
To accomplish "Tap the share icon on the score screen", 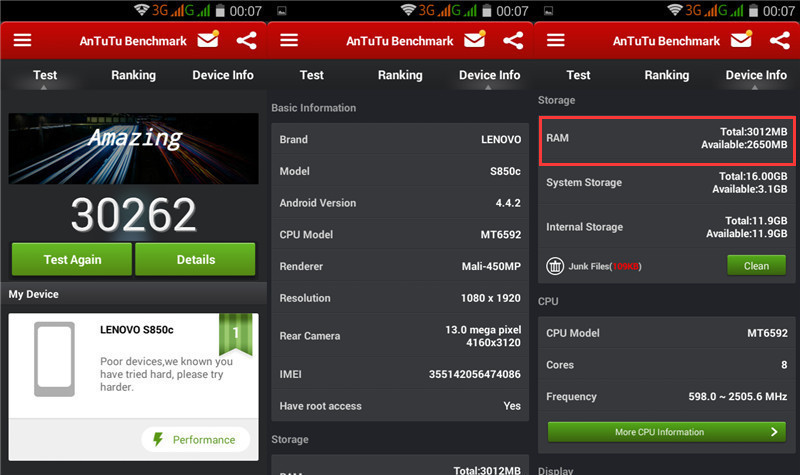I will tap(246, 41).
